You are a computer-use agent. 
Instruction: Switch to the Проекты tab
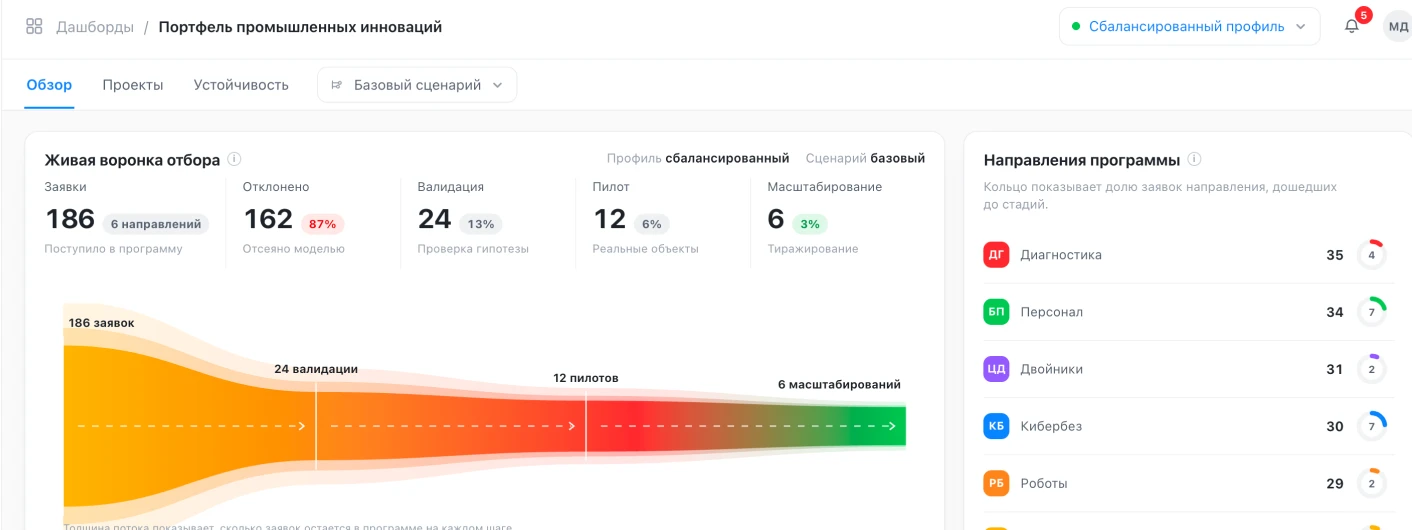pos(133,85)
